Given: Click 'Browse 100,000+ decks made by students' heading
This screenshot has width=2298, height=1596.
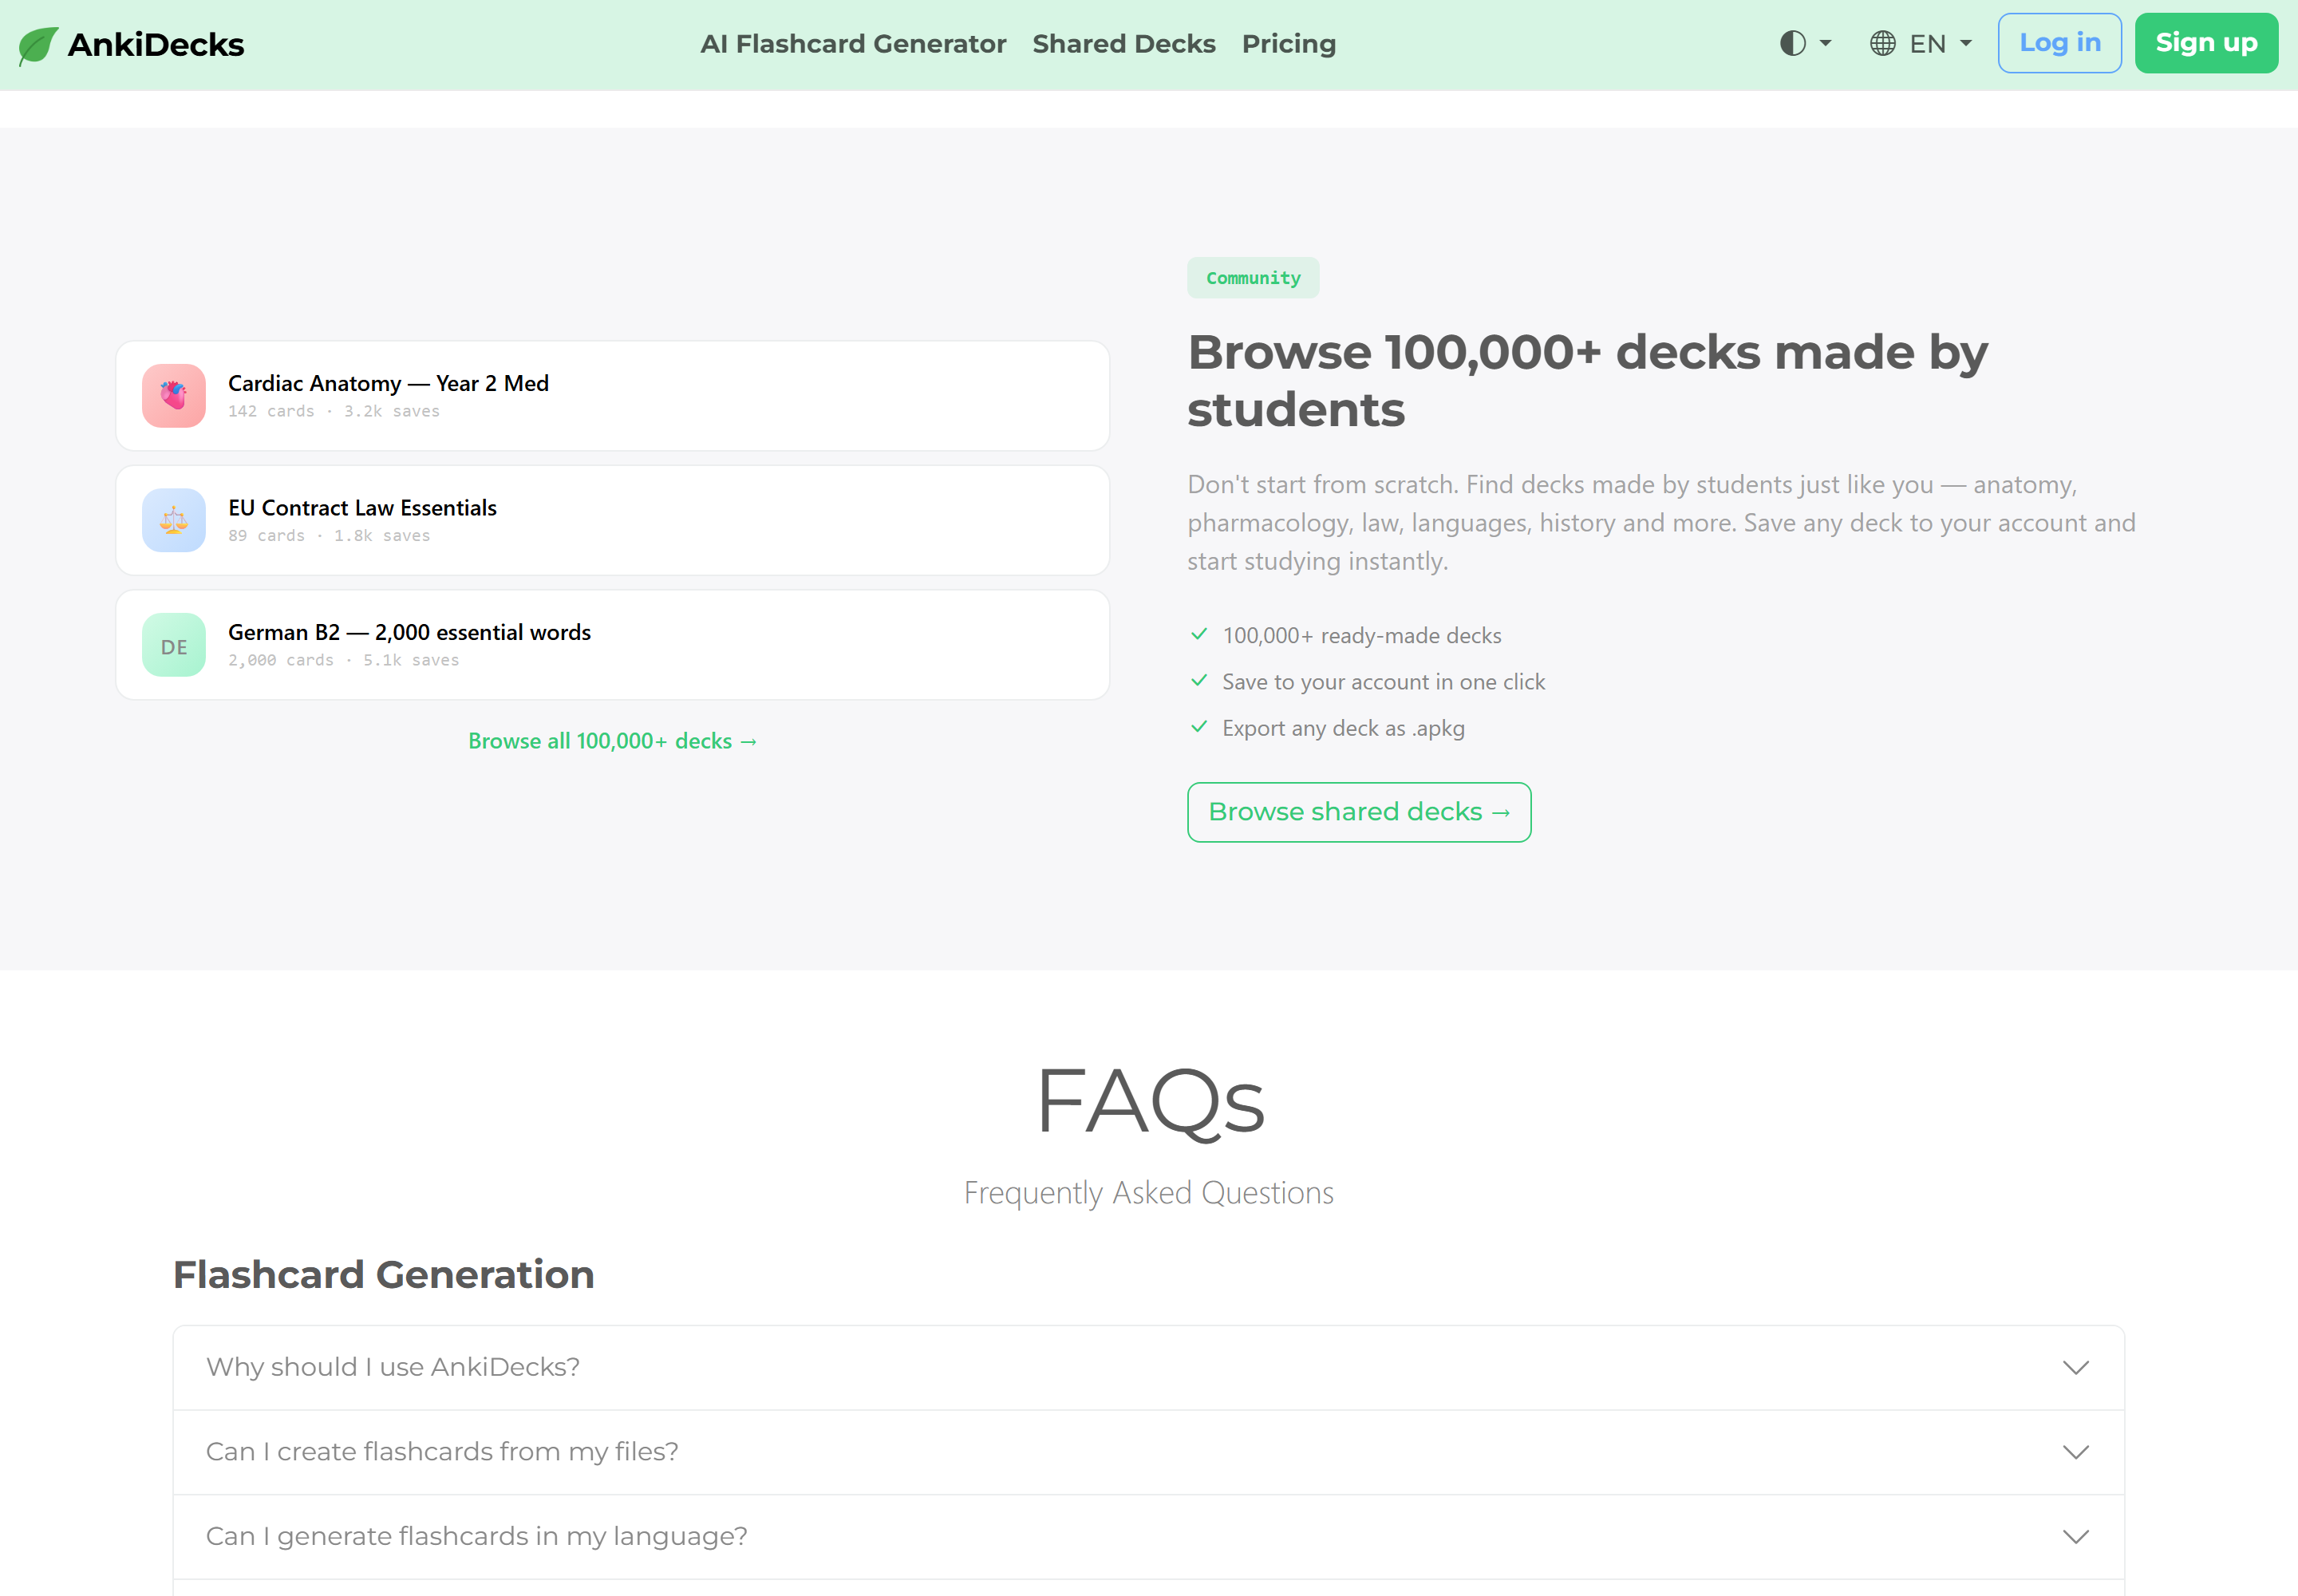Looking at the screenshot, I should 1587,381.
